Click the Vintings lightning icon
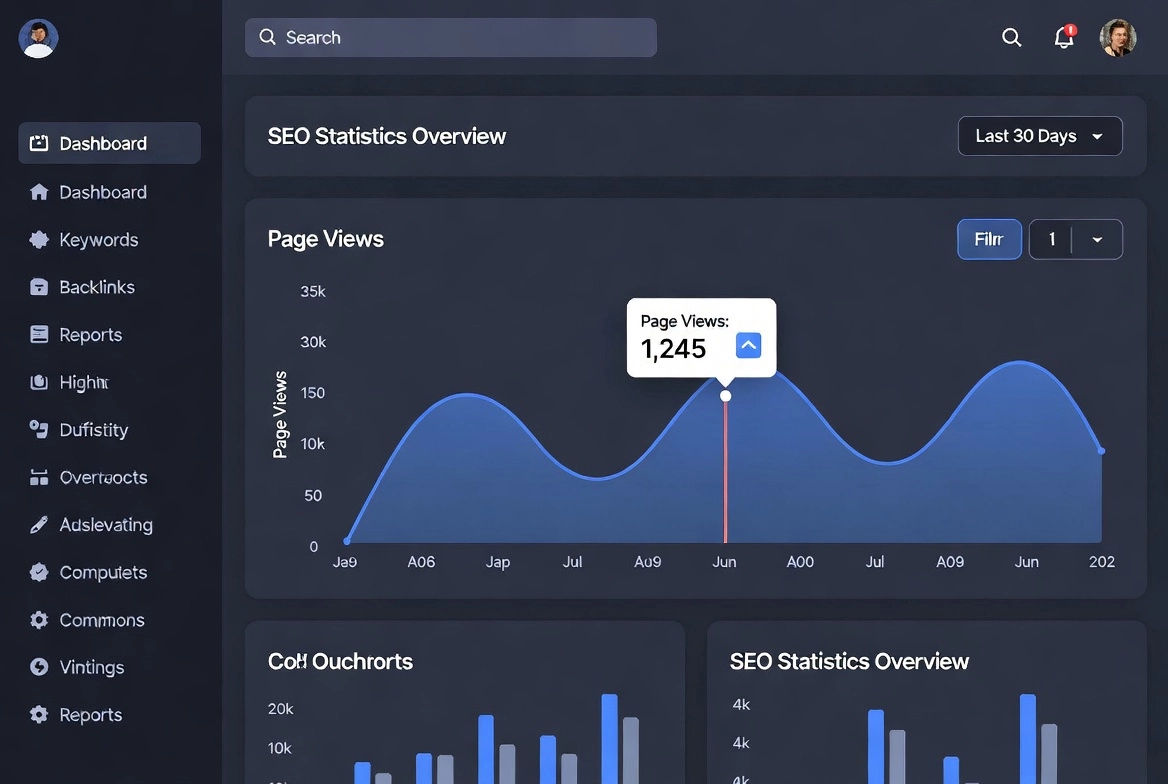Screen dimensions: 1168x784 point(39,667)
